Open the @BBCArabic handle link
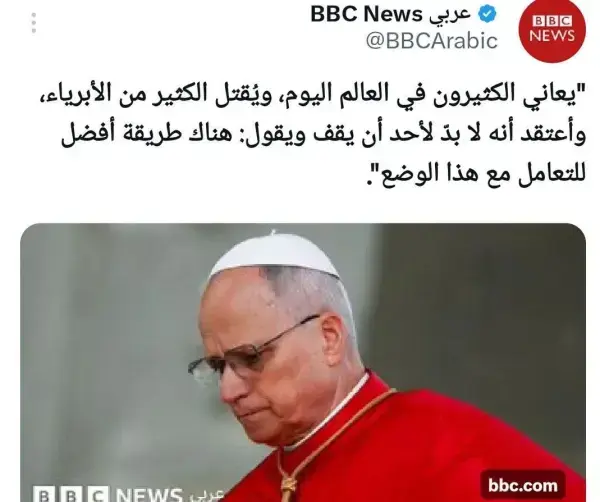 point(432,41)
